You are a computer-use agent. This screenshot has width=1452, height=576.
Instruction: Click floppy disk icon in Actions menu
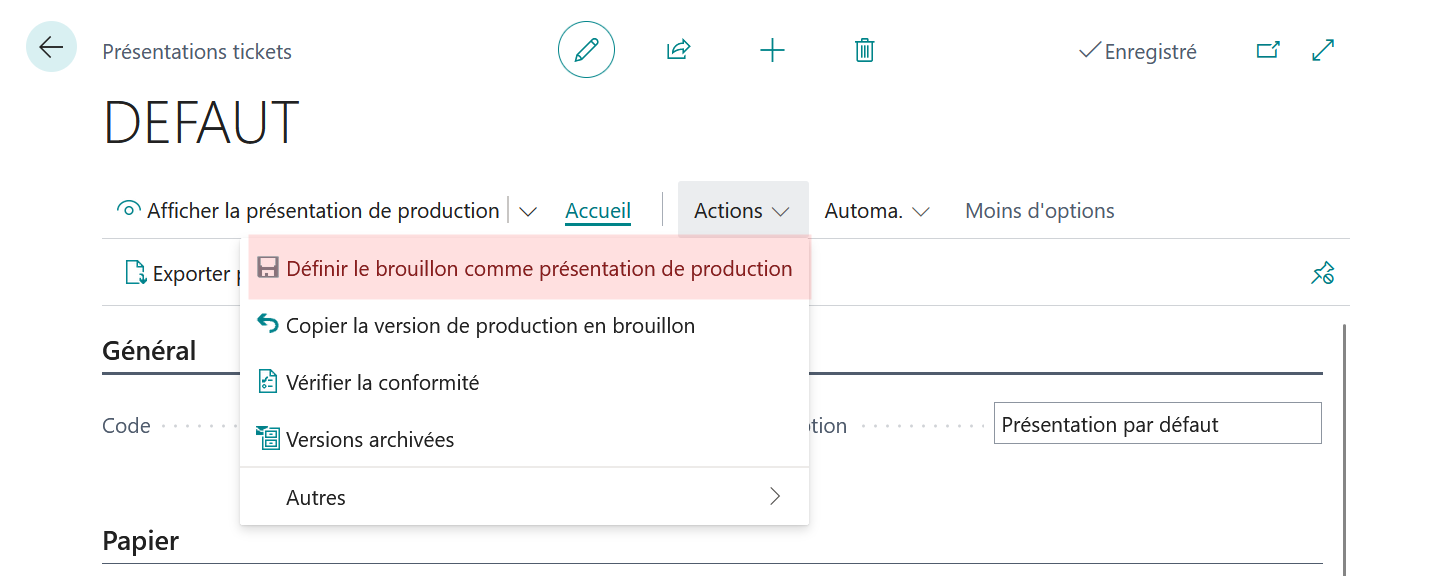[x=268, y=268]
